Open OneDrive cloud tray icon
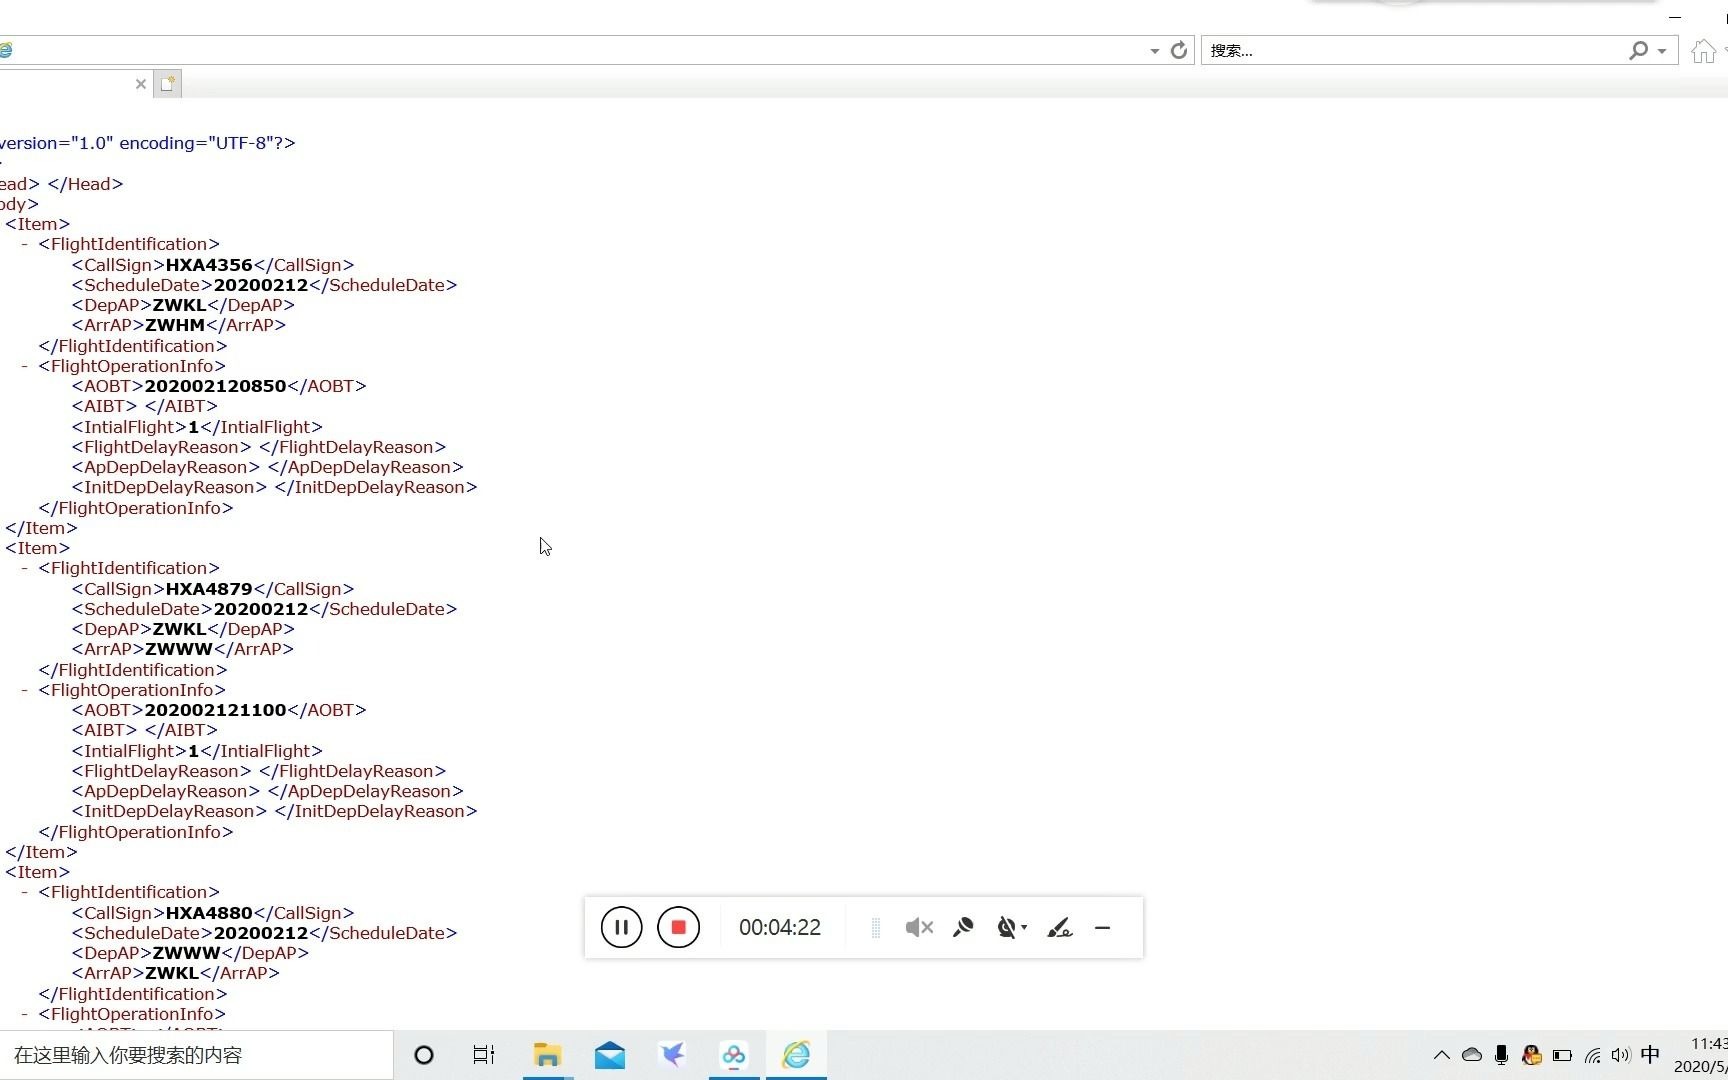 tap(1472, 1055)
